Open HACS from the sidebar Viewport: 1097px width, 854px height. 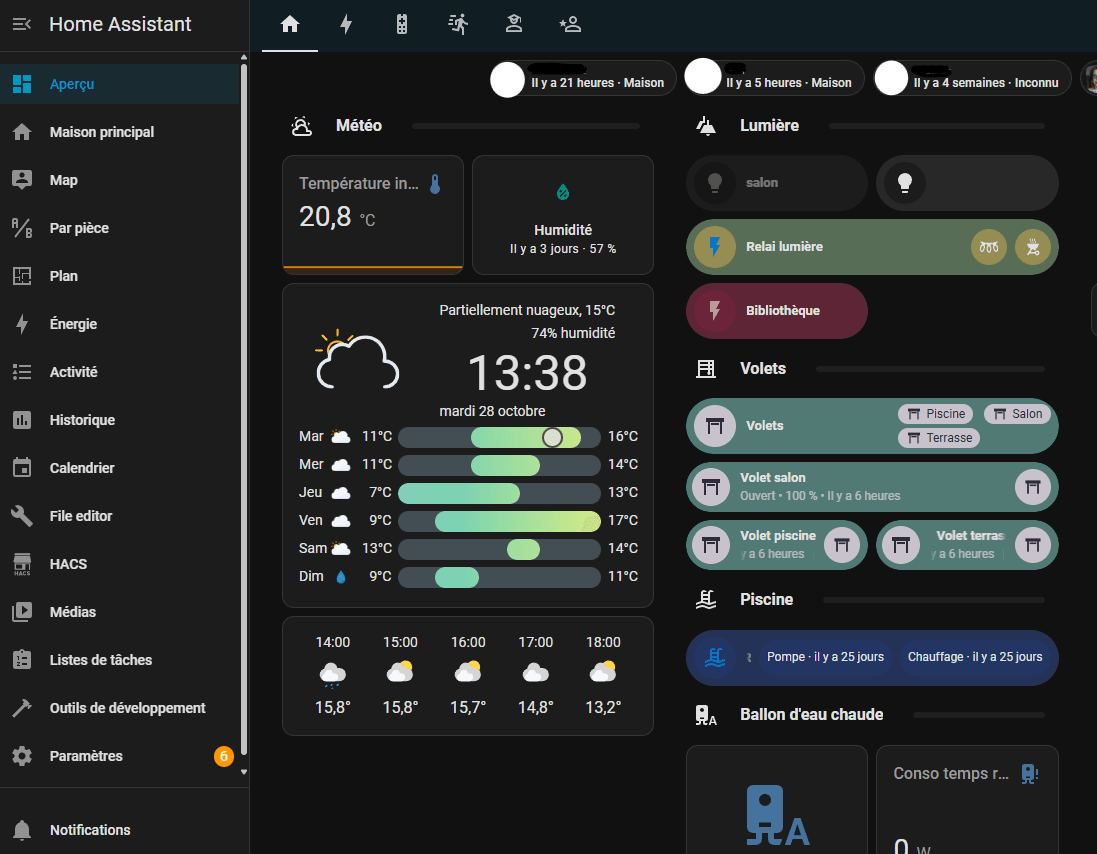click(68, 564)
